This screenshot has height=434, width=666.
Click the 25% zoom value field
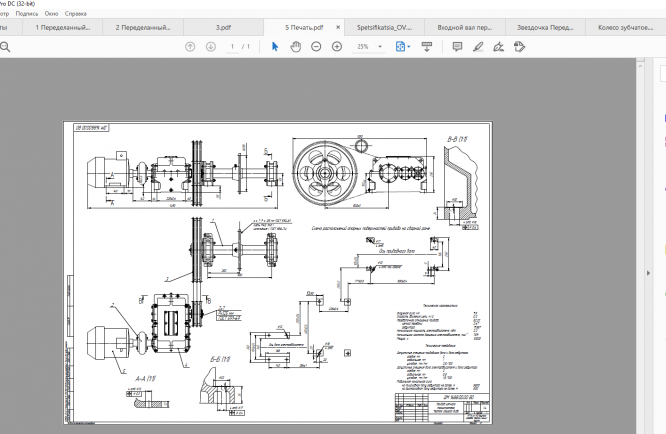point(363,47)
